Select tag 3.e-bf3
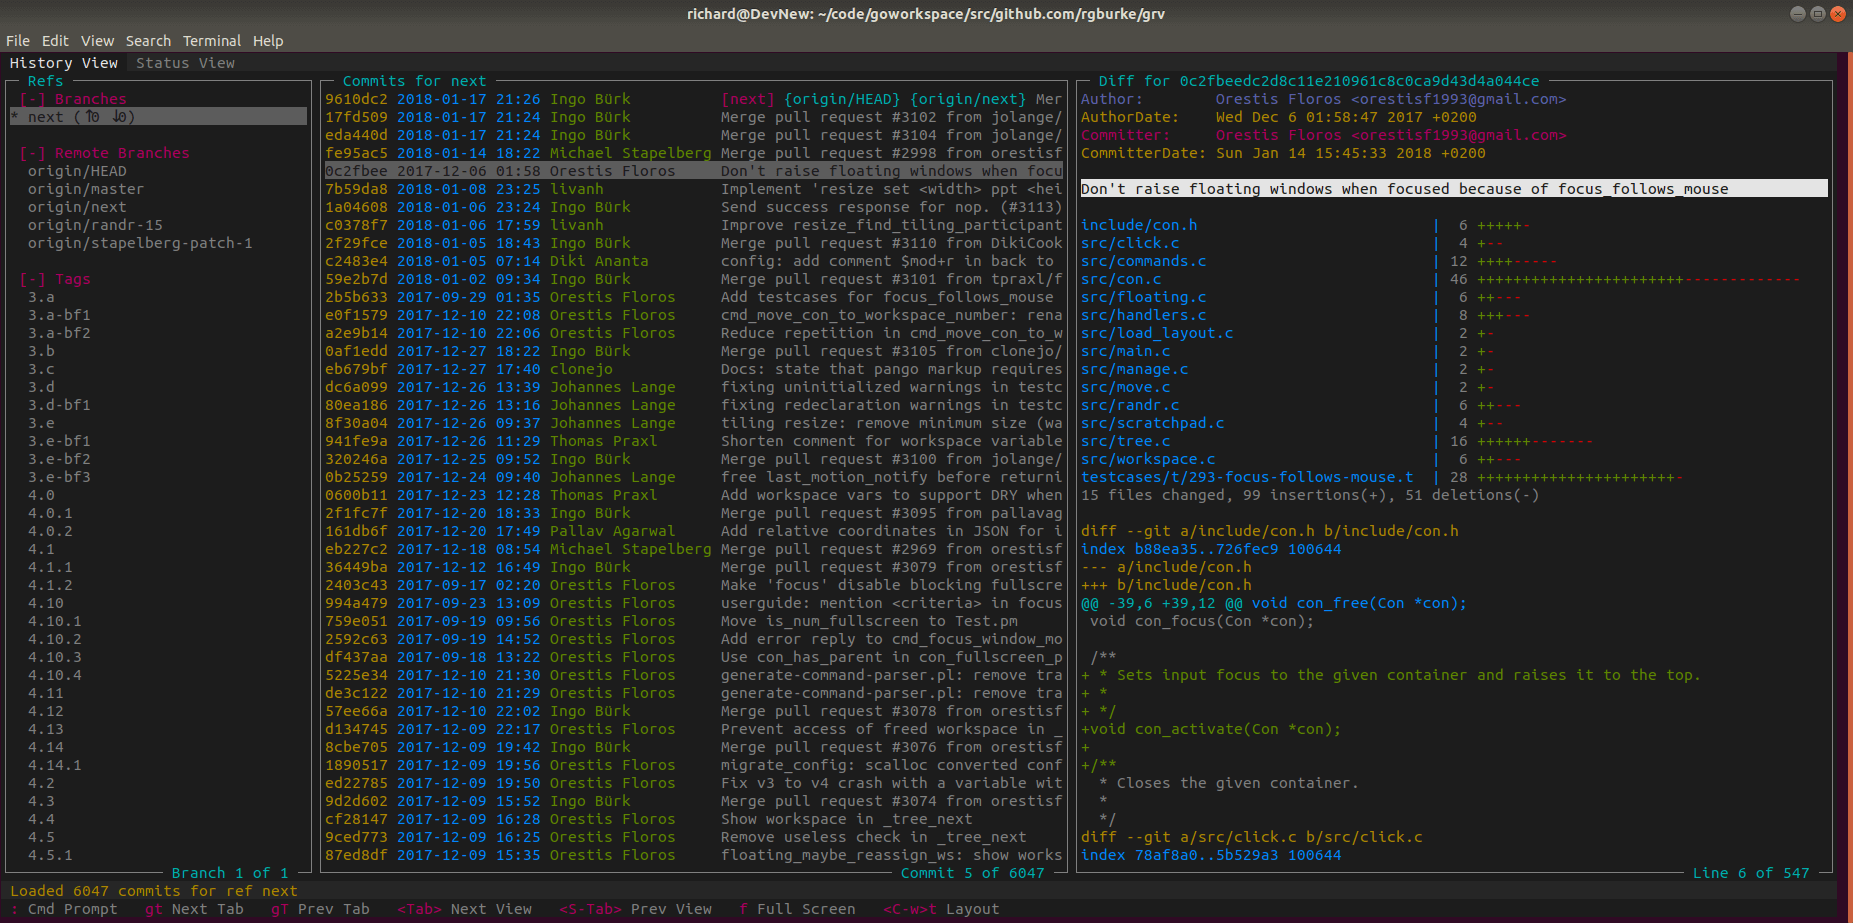 tap(59, 477)
